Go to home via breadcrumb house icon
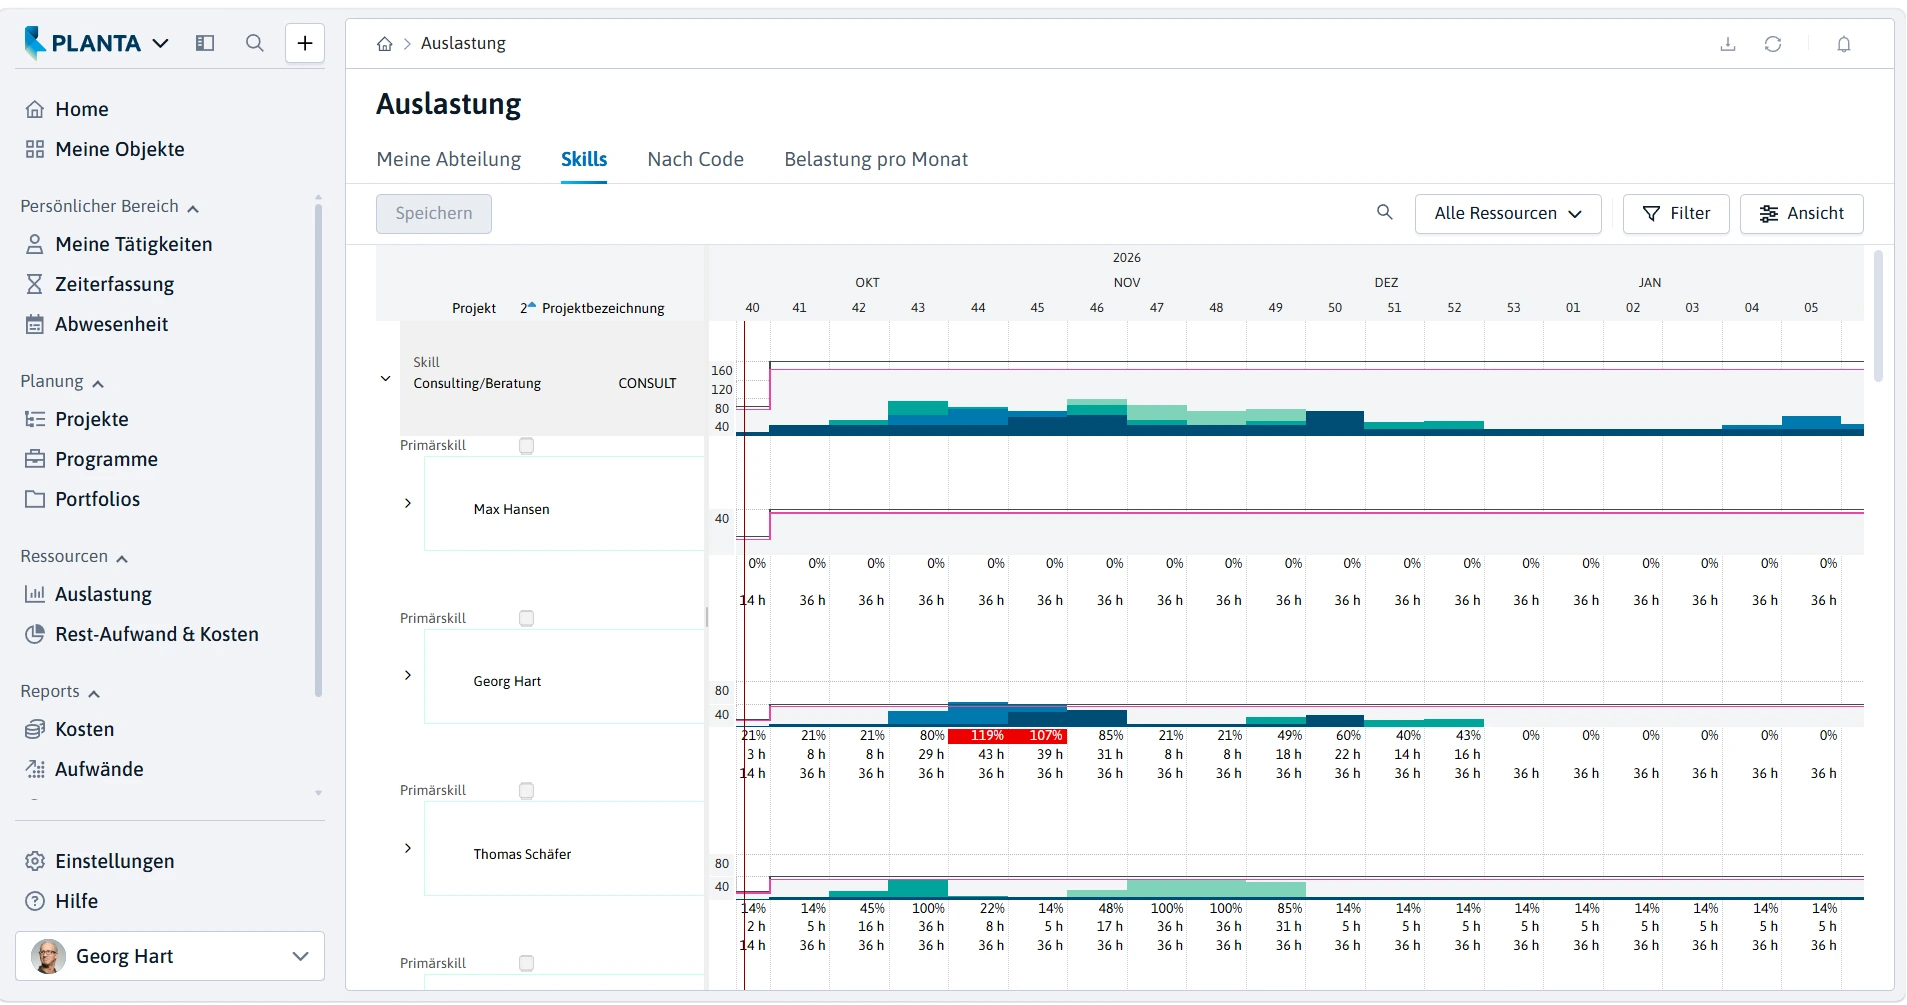The width and height of the screenshot is (1907, 1005). [x=385, y=44]
